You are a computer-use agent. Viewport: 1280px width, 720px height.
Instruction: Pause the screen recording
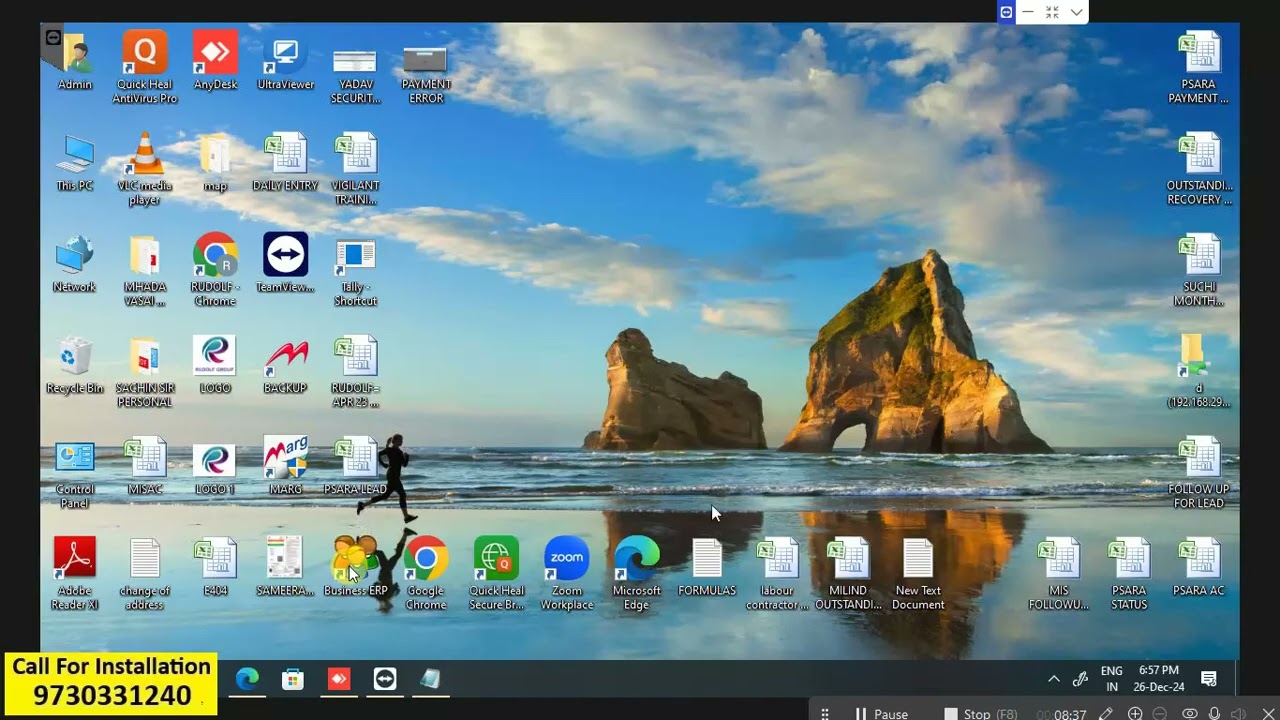(880, 713)
